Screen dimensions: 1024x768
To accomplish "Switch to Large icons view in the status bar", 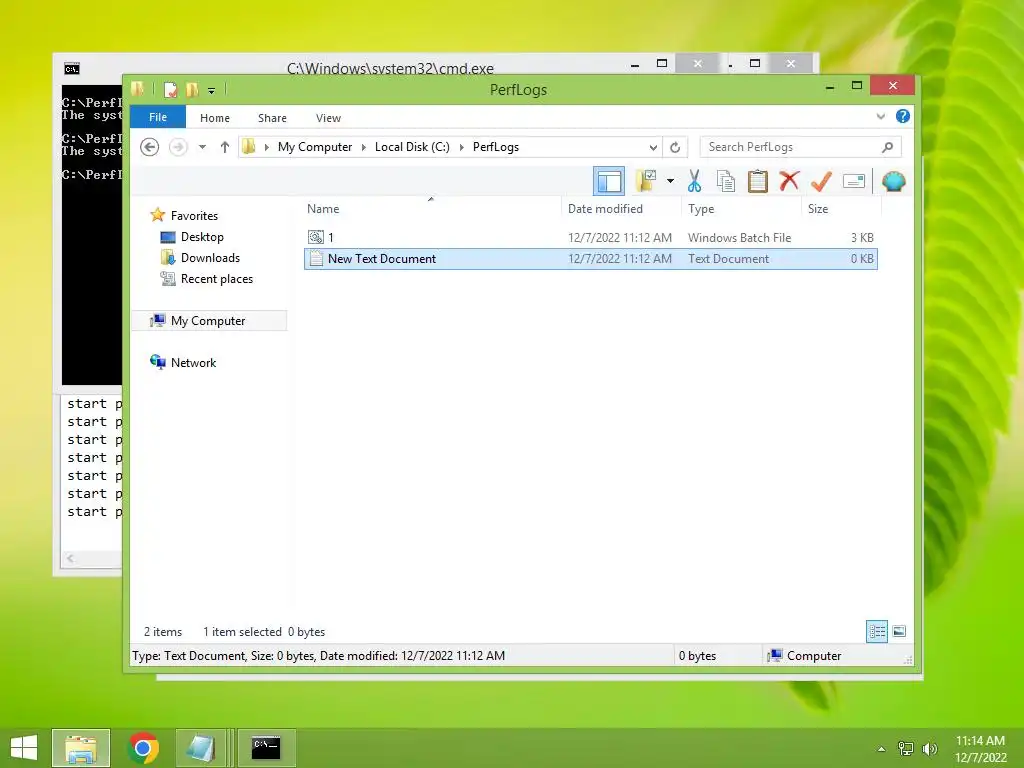I will pyautogui.click(x=899, y=632).
